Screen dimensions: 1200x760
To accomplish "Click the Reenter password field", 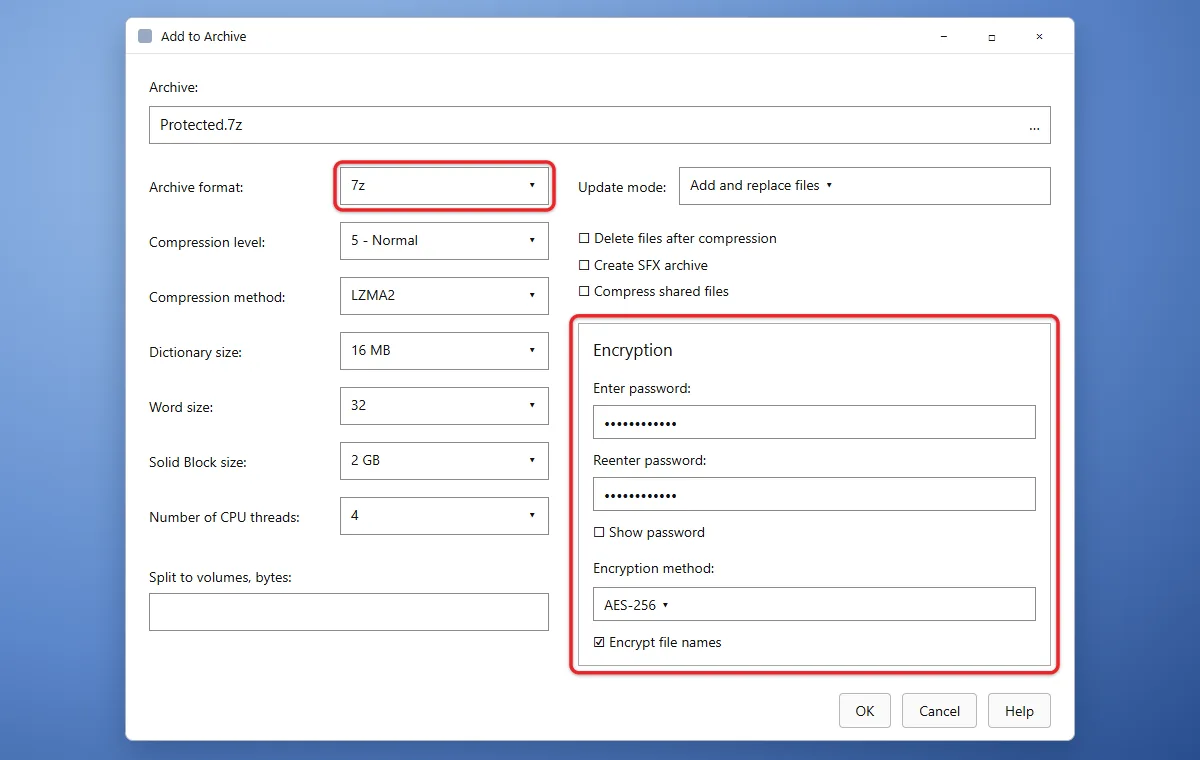I will point(814,494).
